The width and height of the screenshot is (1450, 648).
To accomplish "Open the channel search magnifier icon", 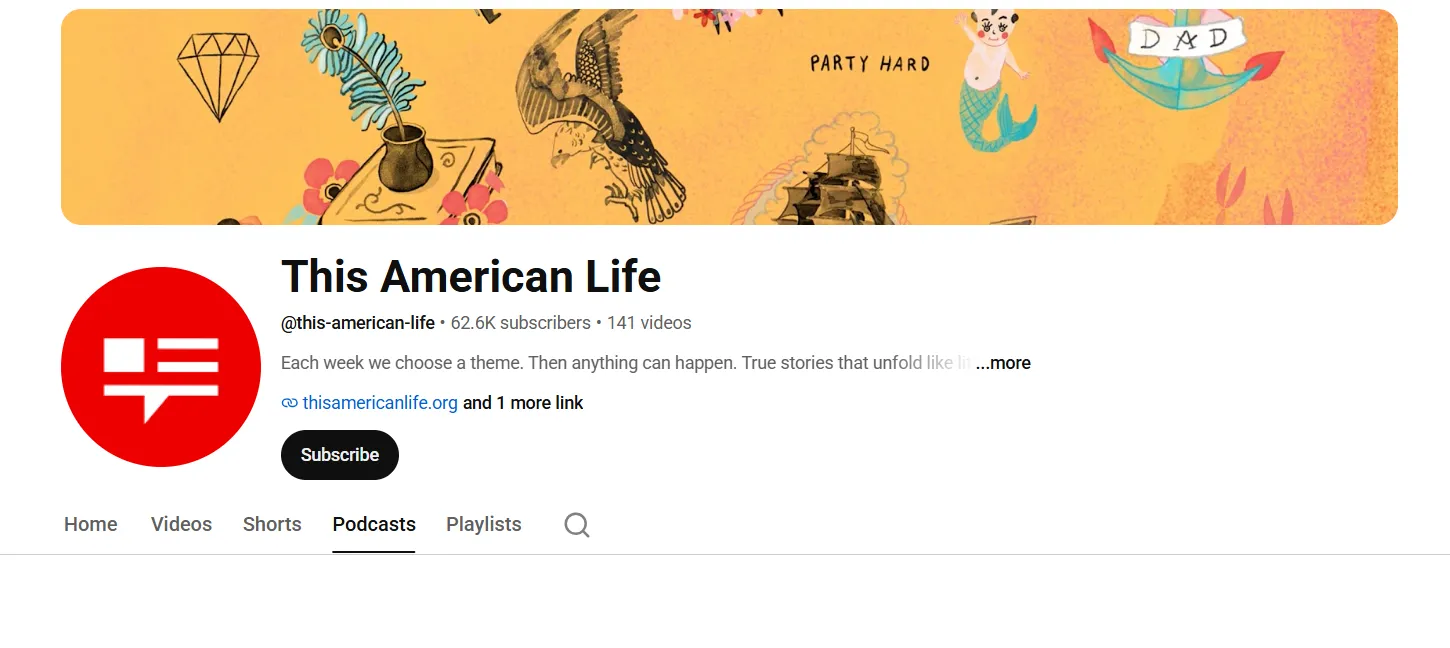I will (x=577, y=524).
